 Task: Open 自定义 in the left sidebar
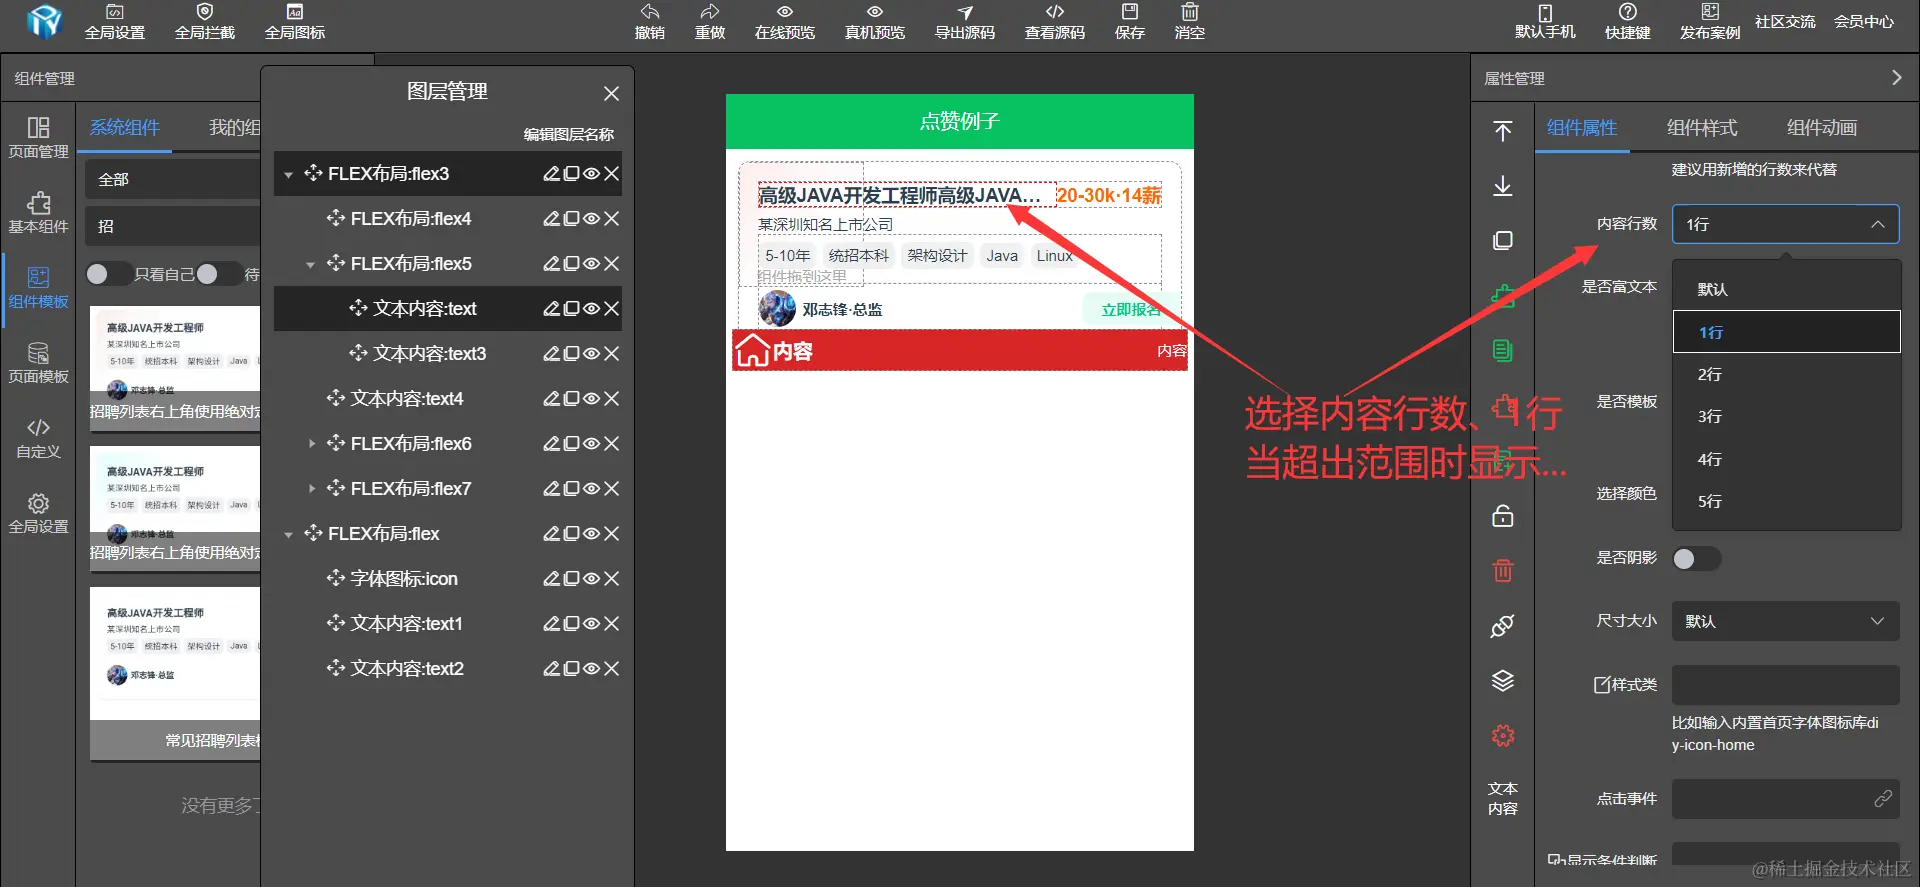(x=38, y=438)
